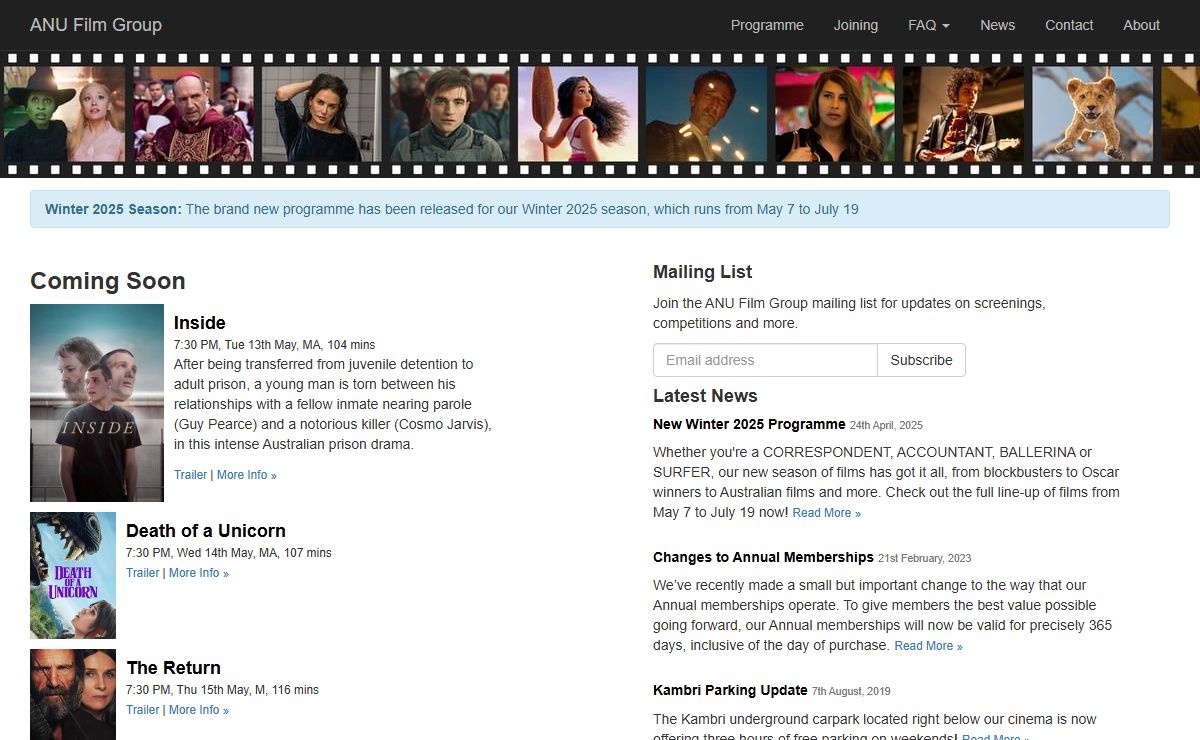
Task: Open the News page
Action: [997, 25]
